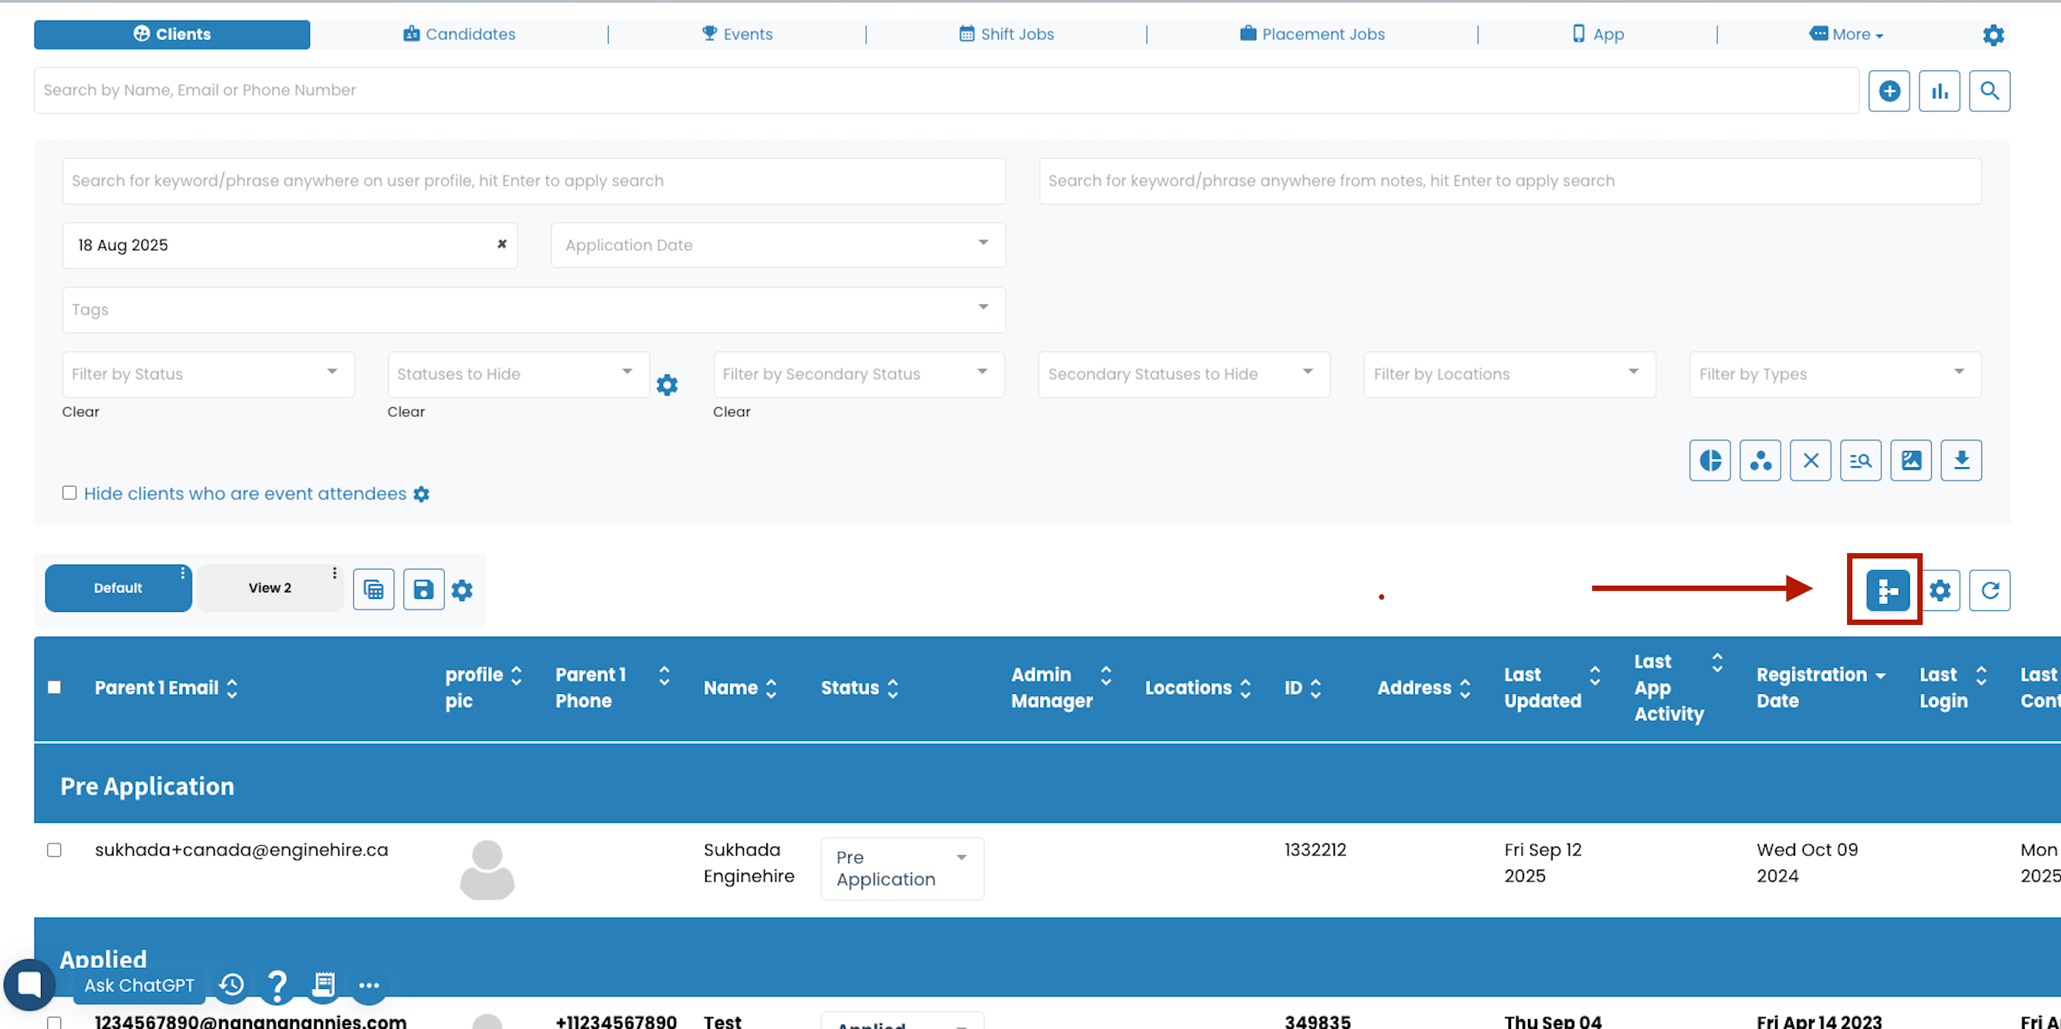Click the group-by layout icon button
Viewport: 2061px width, 1029px height.
click(1888, 591)
